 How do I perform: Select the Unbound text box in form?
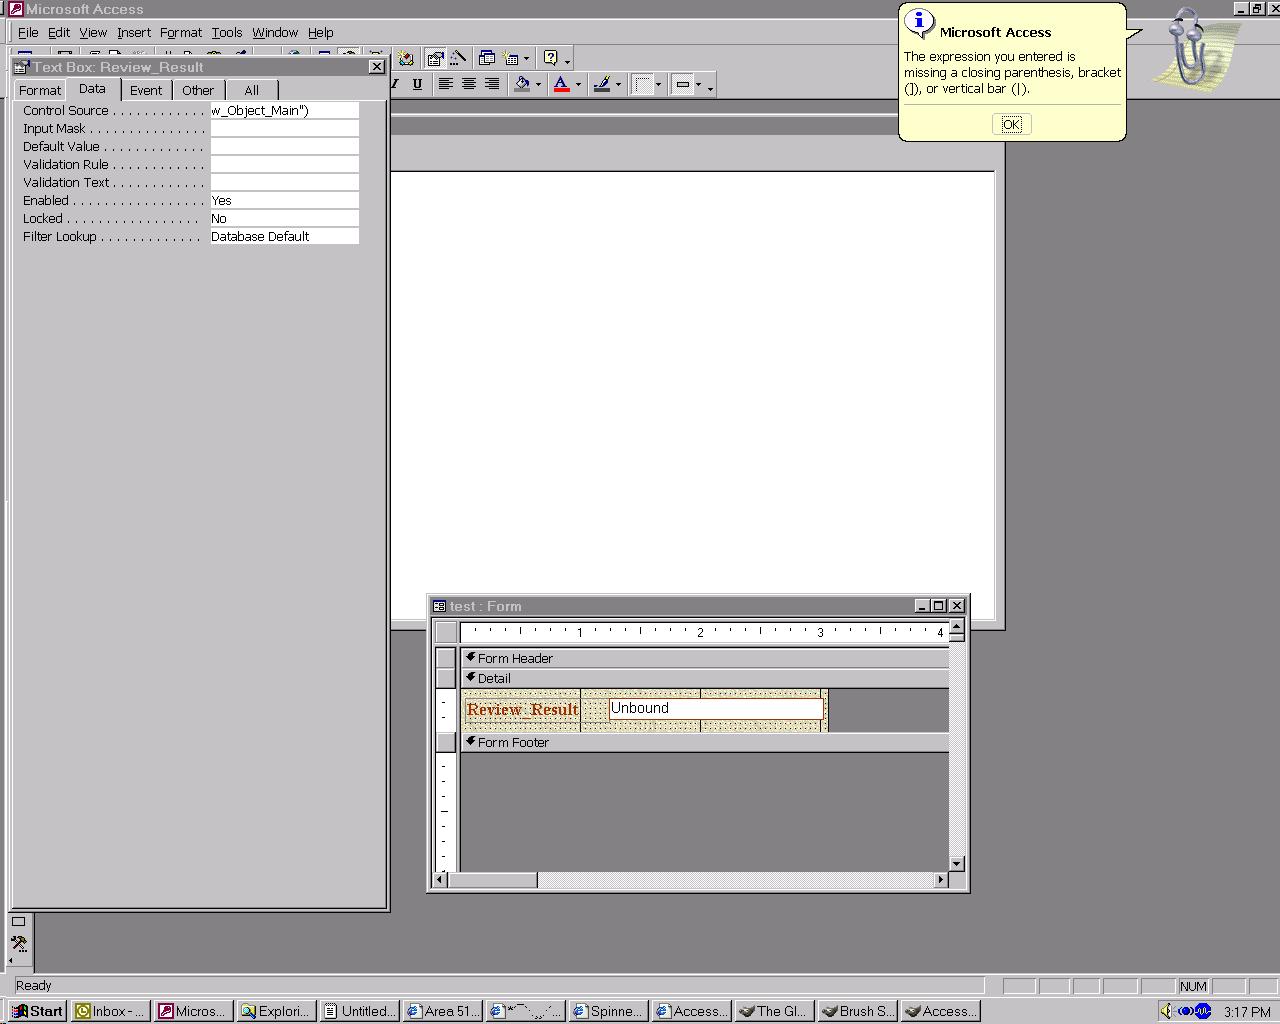[x=716, y=709]
